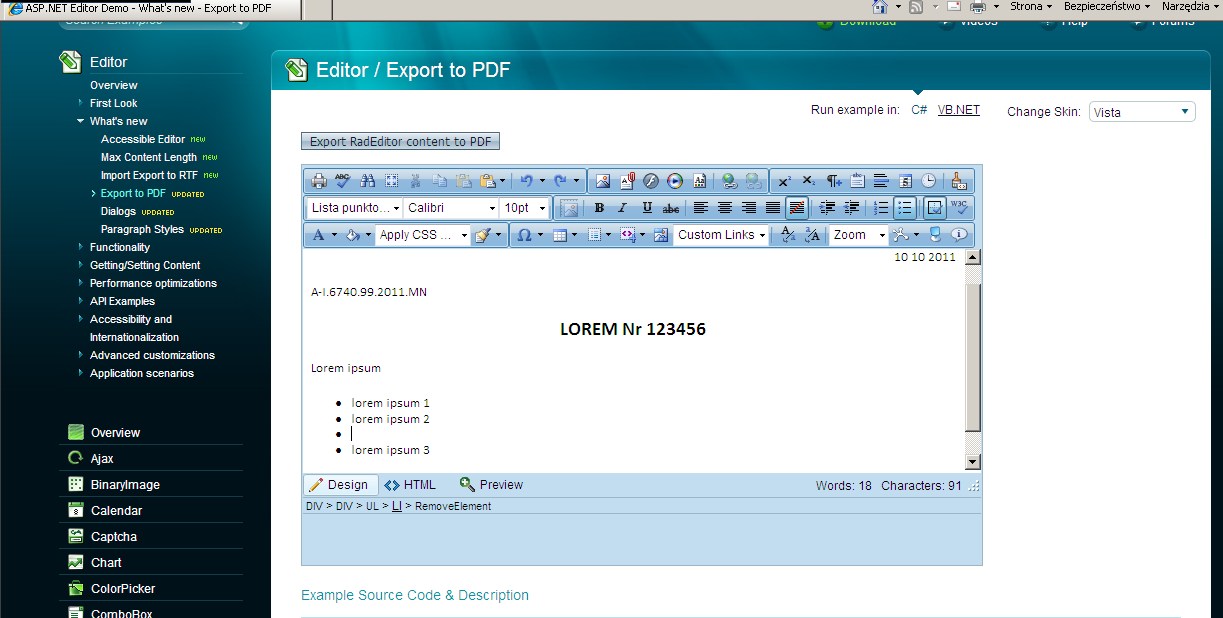The image size is (1223, 618).
Task: Click the Example Source Code & Description link
Action: 415,595
